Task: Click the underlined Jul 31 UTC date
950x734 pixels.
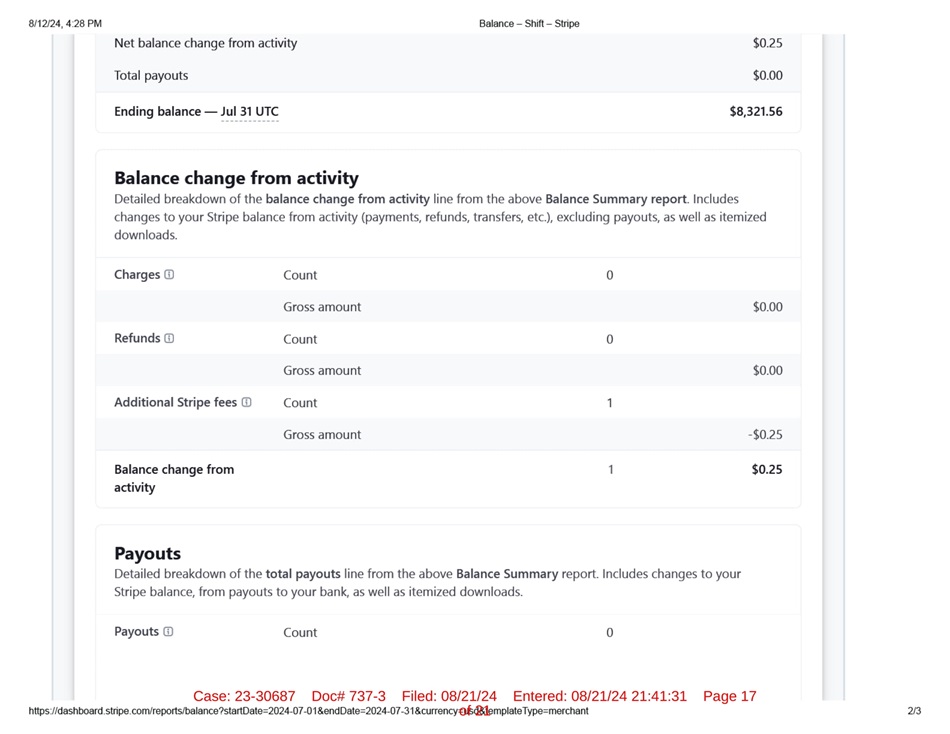Action: (x=249, y=112)
